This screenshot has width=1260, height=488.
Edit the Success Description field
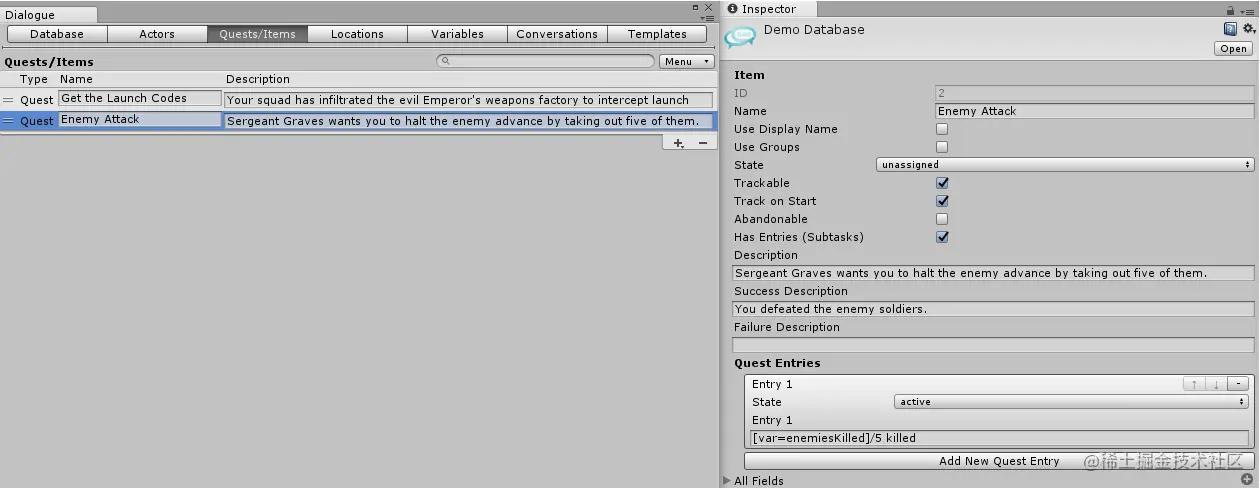(993, 309)
